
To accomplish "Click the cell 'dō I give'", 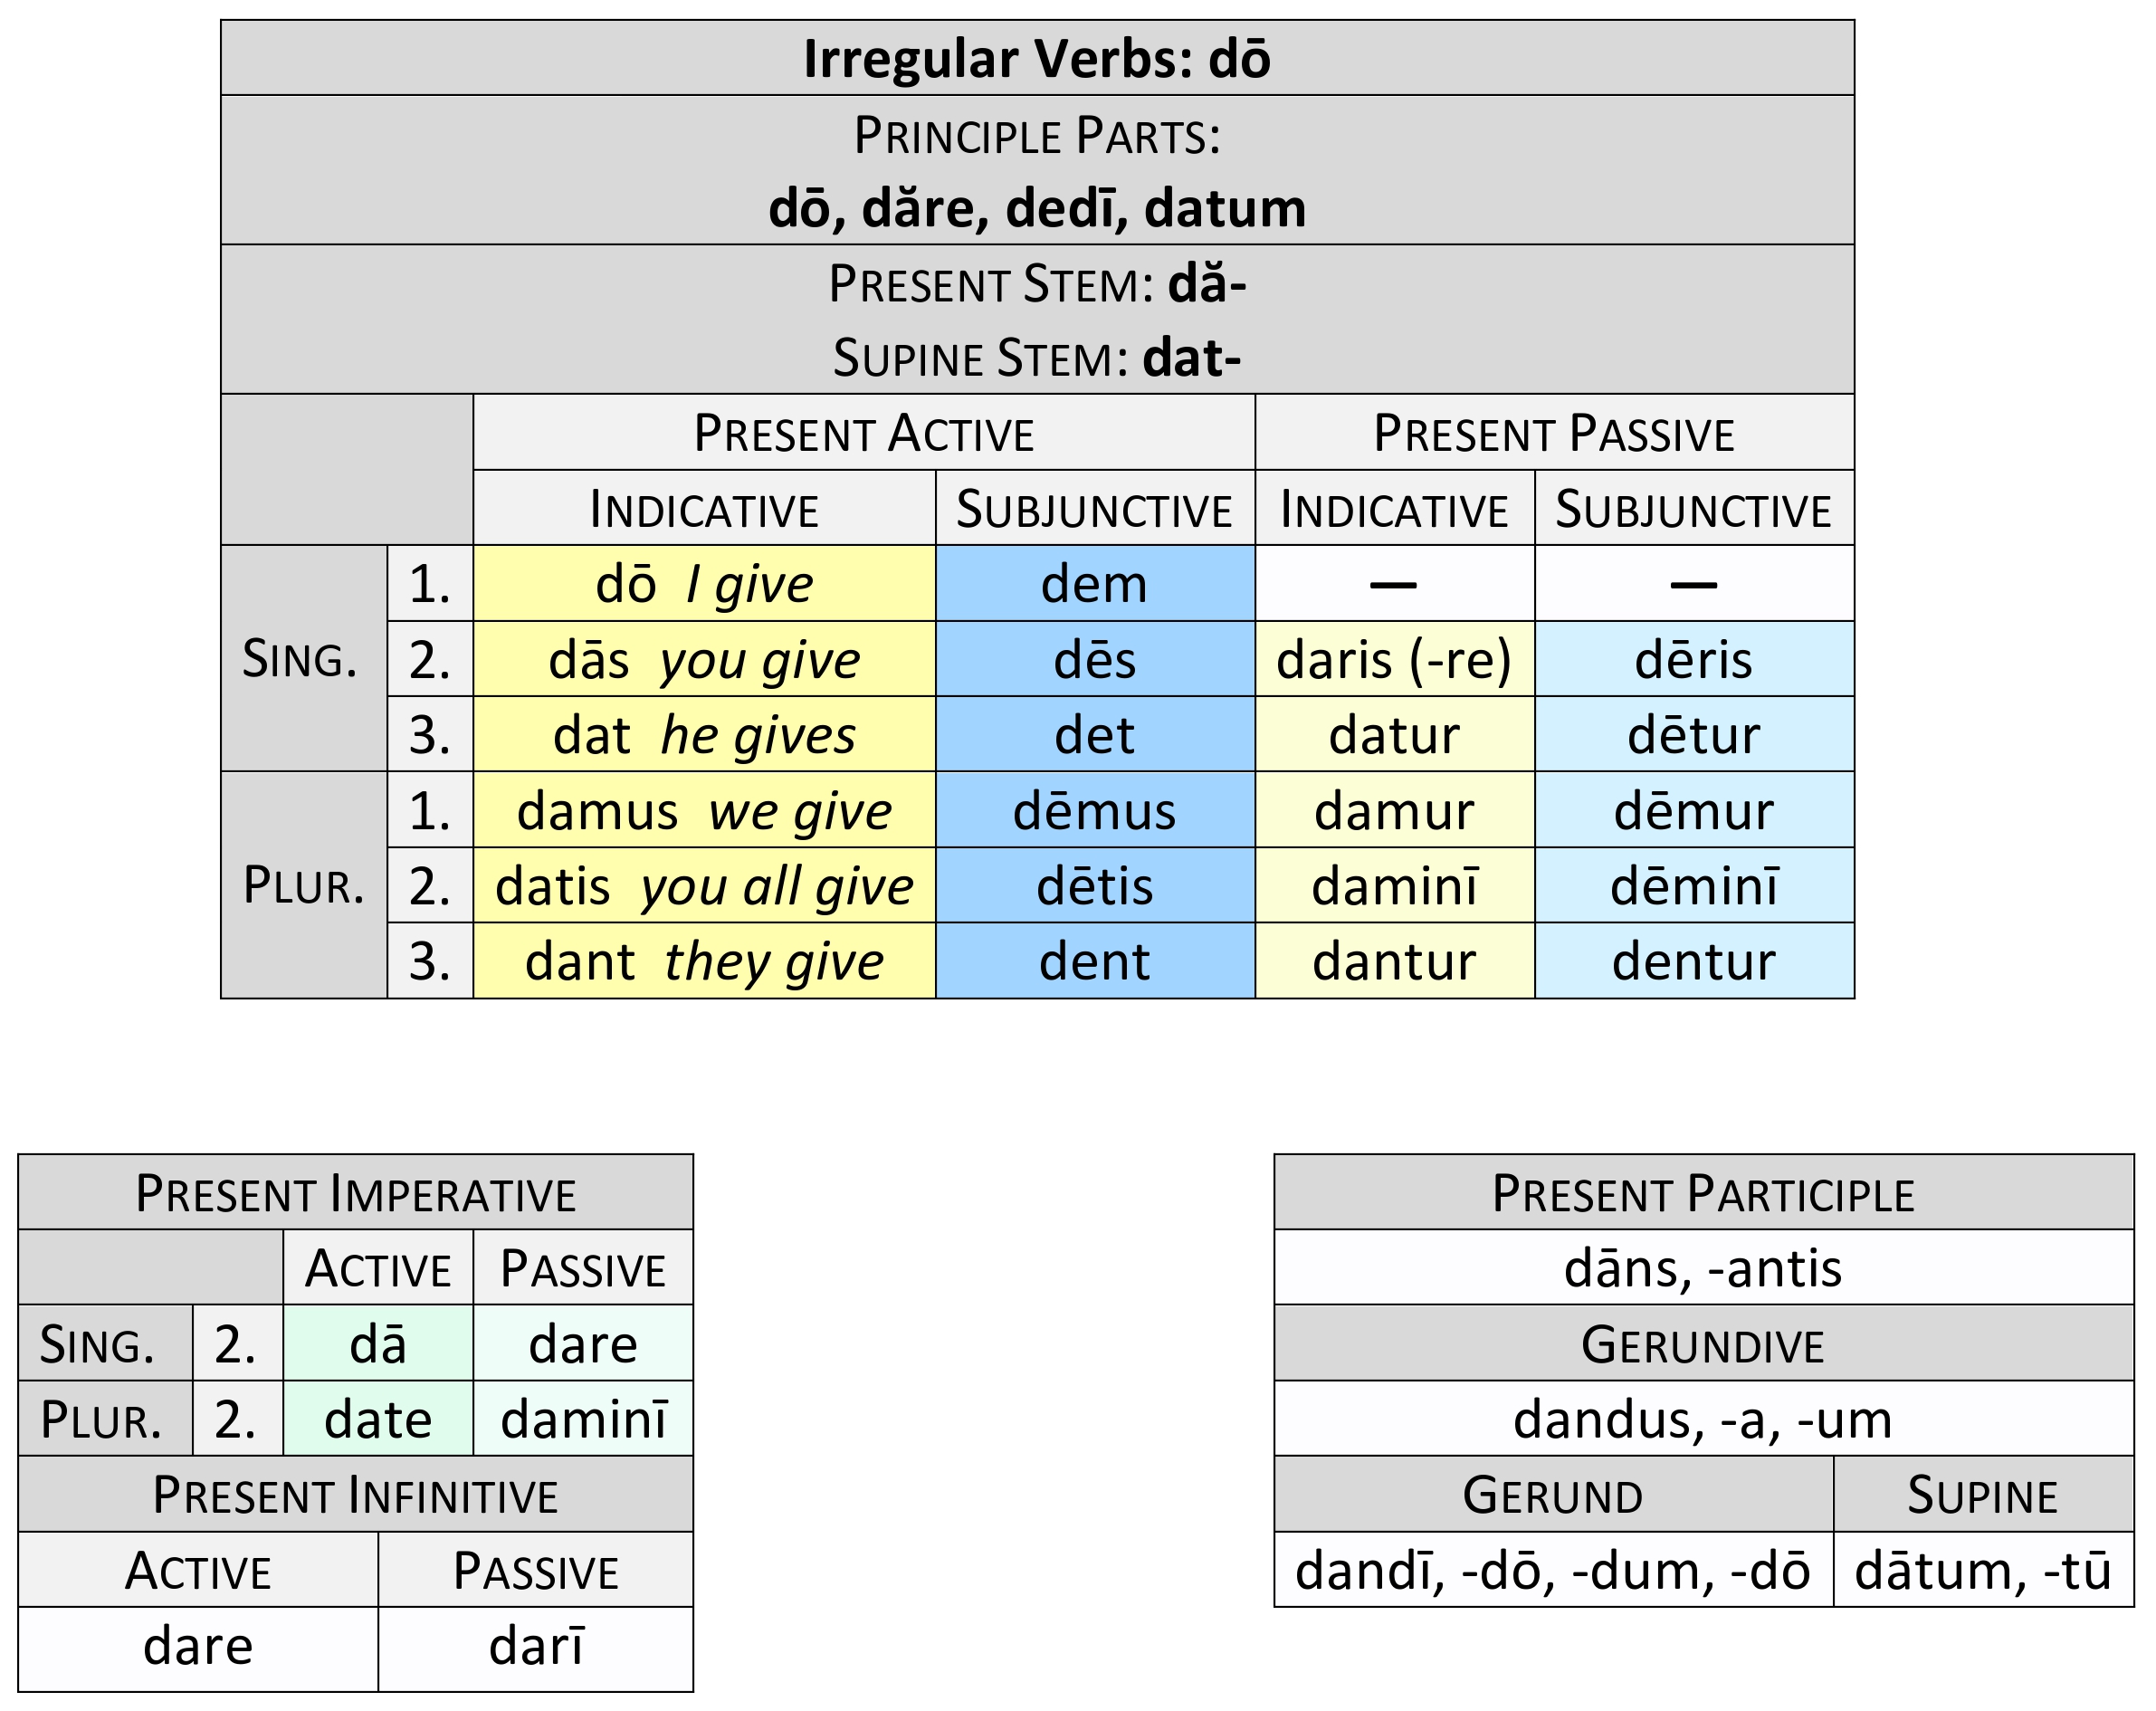I will pyautogui.click(x=704, y=584).
